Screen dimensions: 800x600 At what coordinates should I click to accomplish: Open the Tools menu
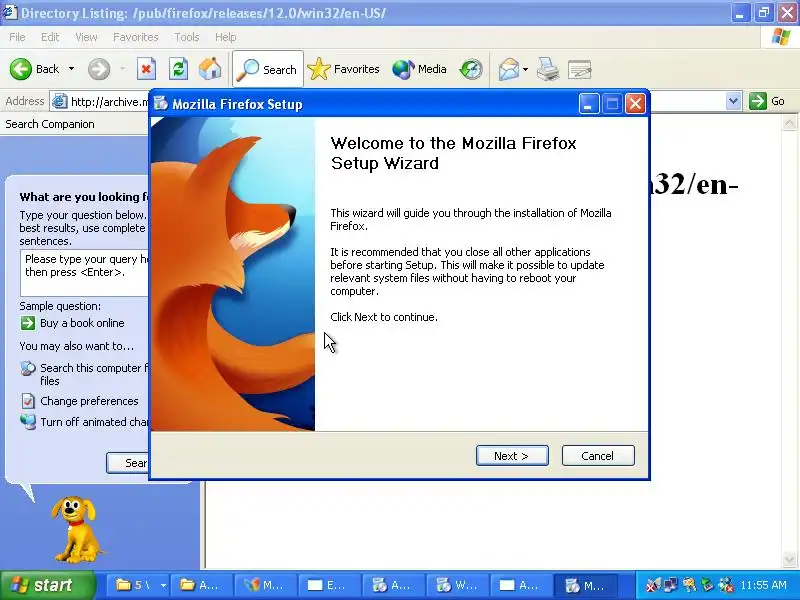coord(187,37)
